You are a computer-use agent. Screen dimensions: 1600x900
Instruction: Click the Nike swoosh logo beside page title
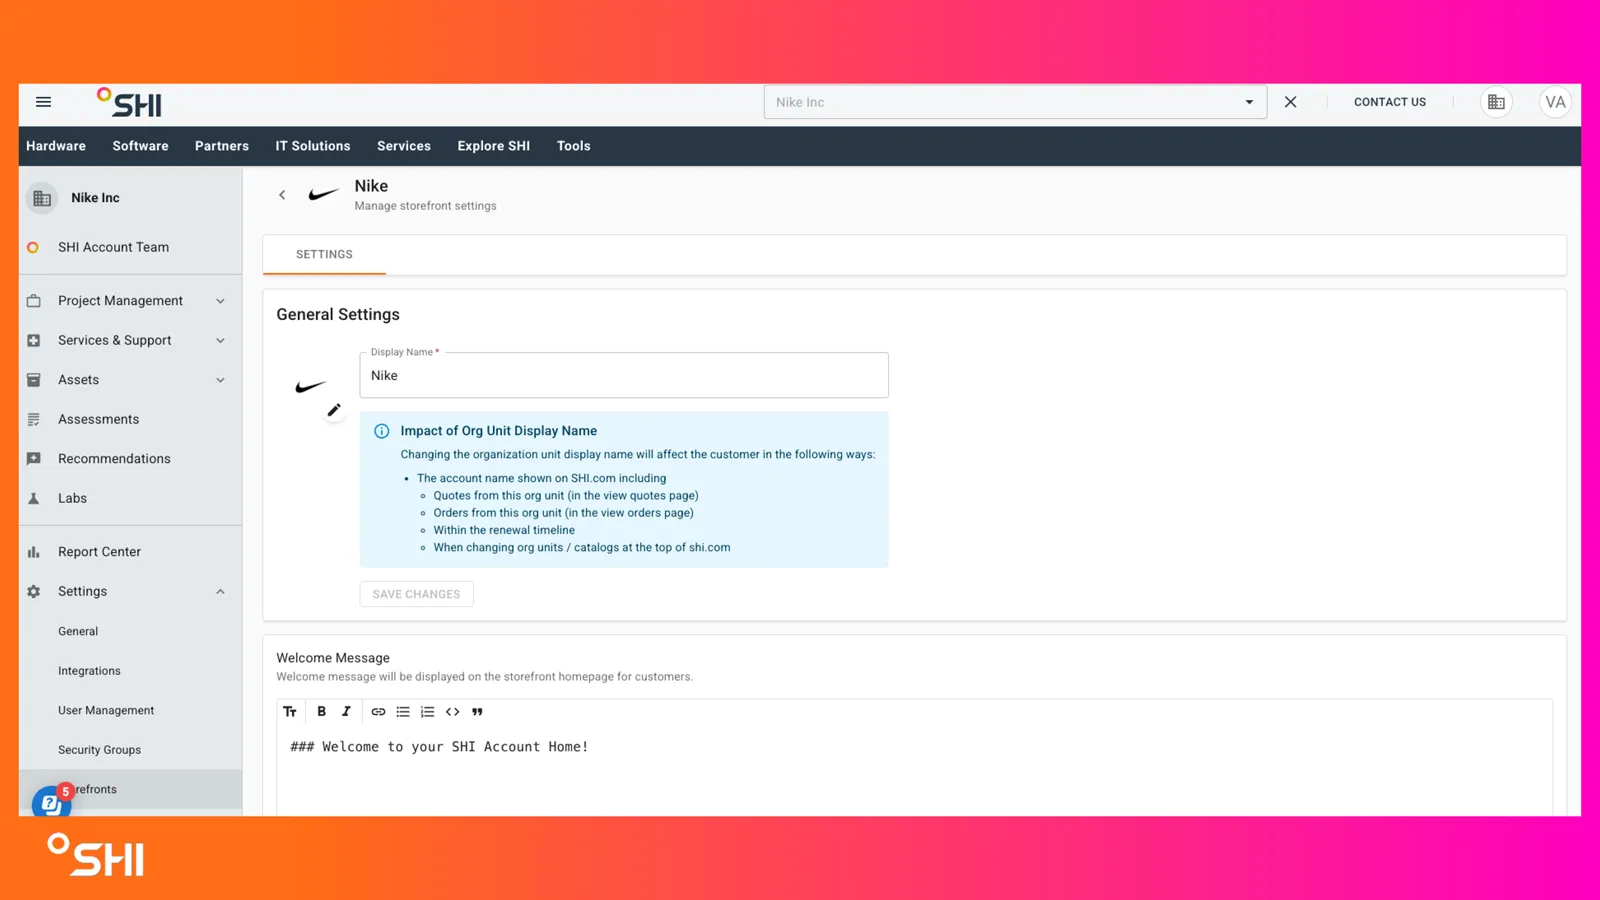tap(324, 195)
